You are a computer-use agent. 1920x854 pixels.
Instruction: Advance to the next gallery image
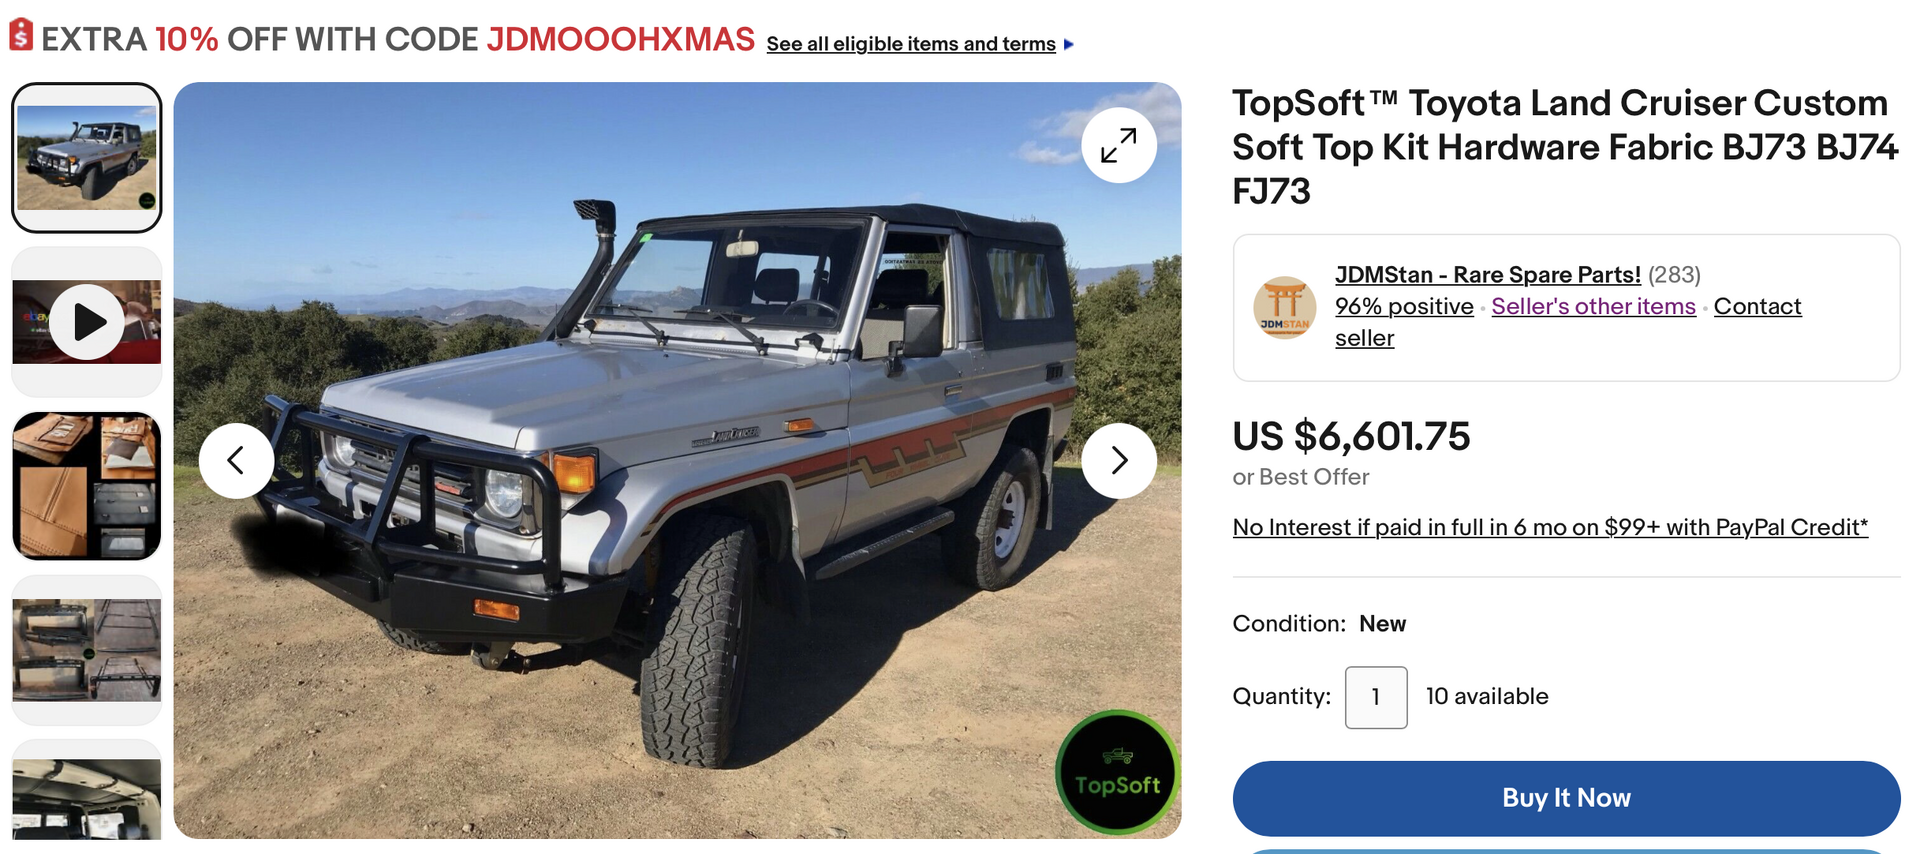click(x=1118, y=461)
